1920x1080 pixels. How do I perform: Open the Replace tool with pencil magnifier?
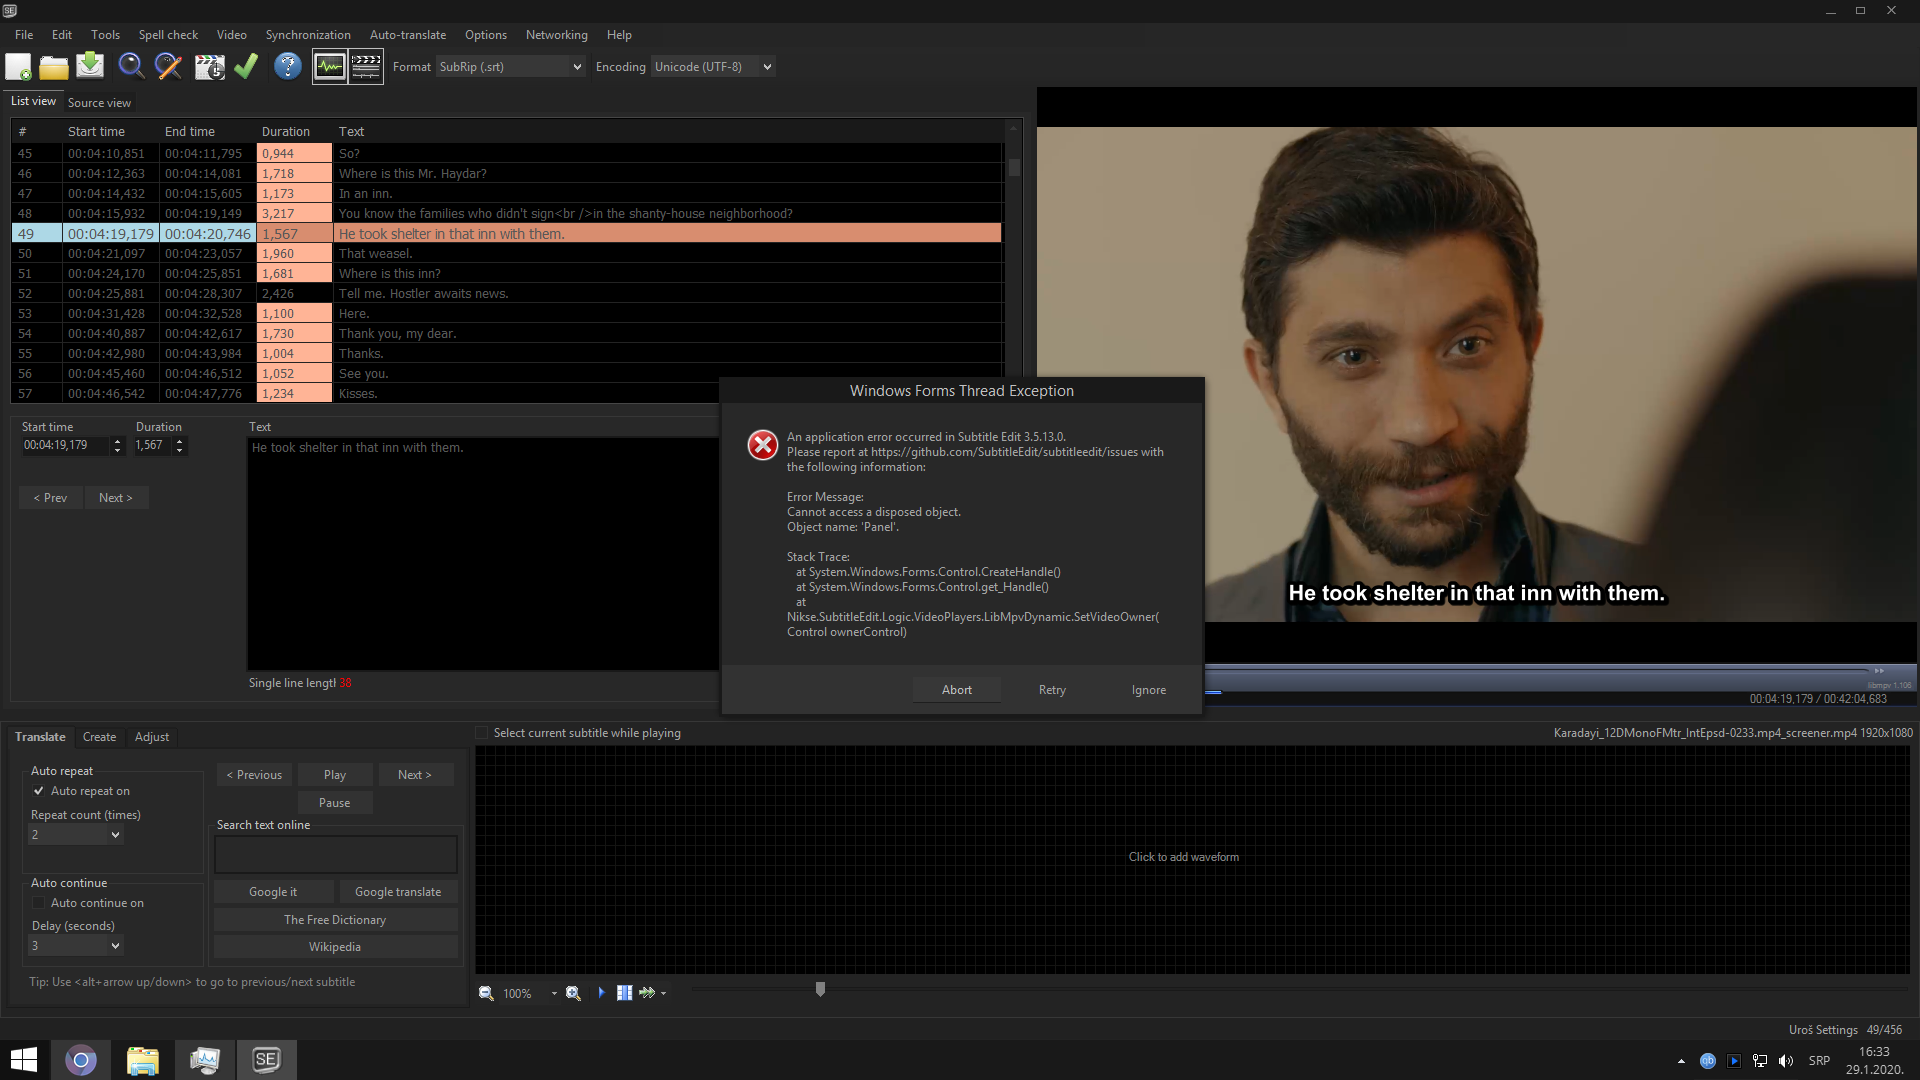169,67
